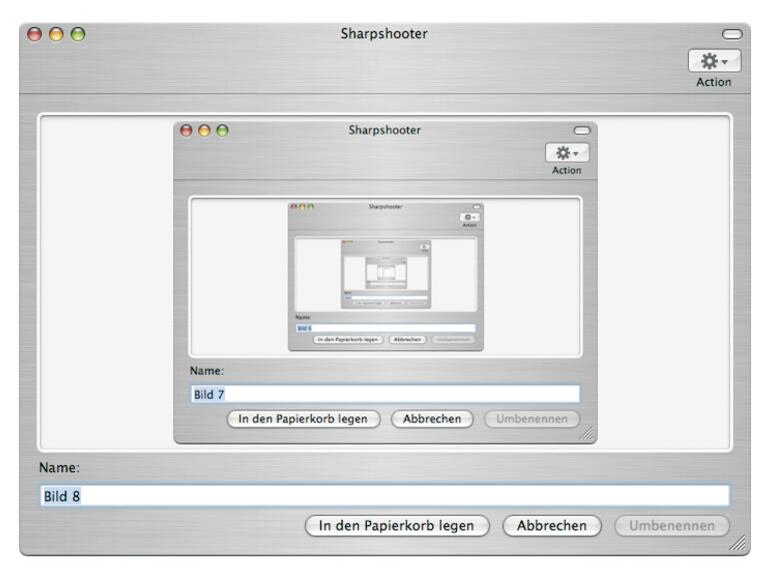Screen dimensions: 770x578
Task: Select the screenshot preview thumbnail
Action: pos(385,283)
